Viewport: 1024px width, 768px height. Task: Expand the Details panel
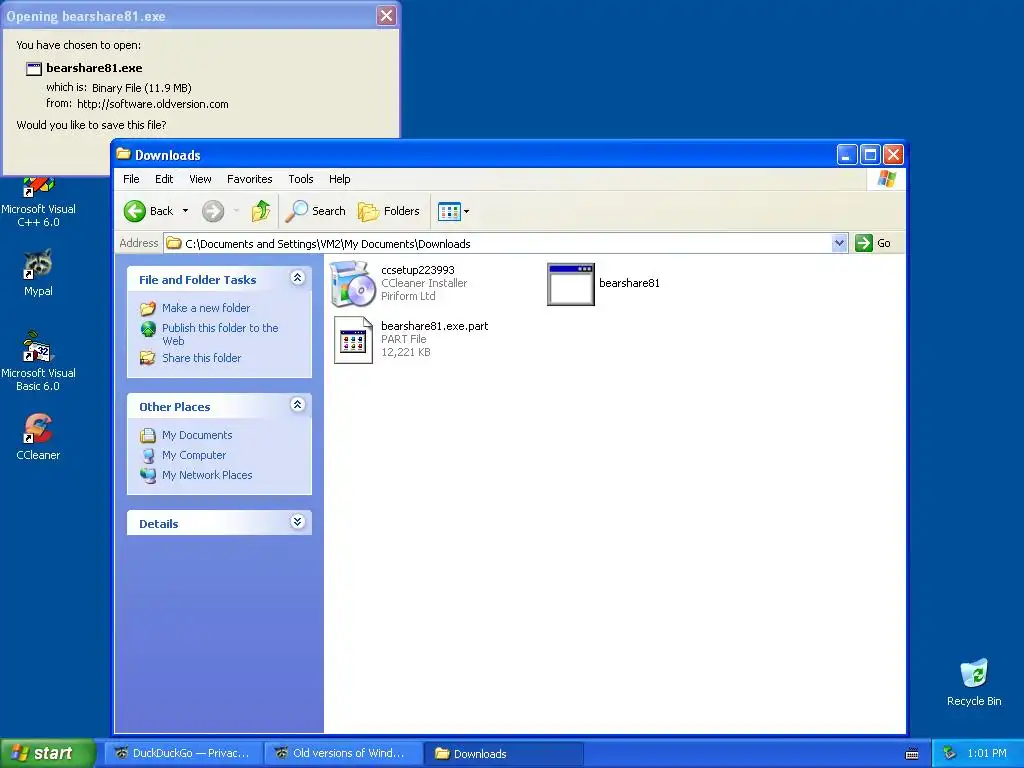297,522
